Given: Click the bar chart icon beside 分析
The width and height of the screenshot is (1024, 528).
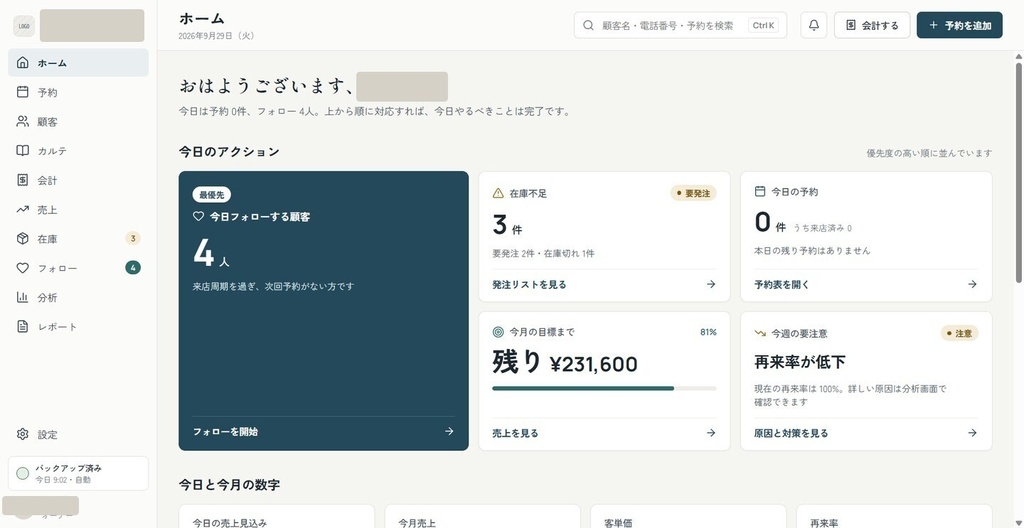Looking at the screenshot, I should click(23, 297).
